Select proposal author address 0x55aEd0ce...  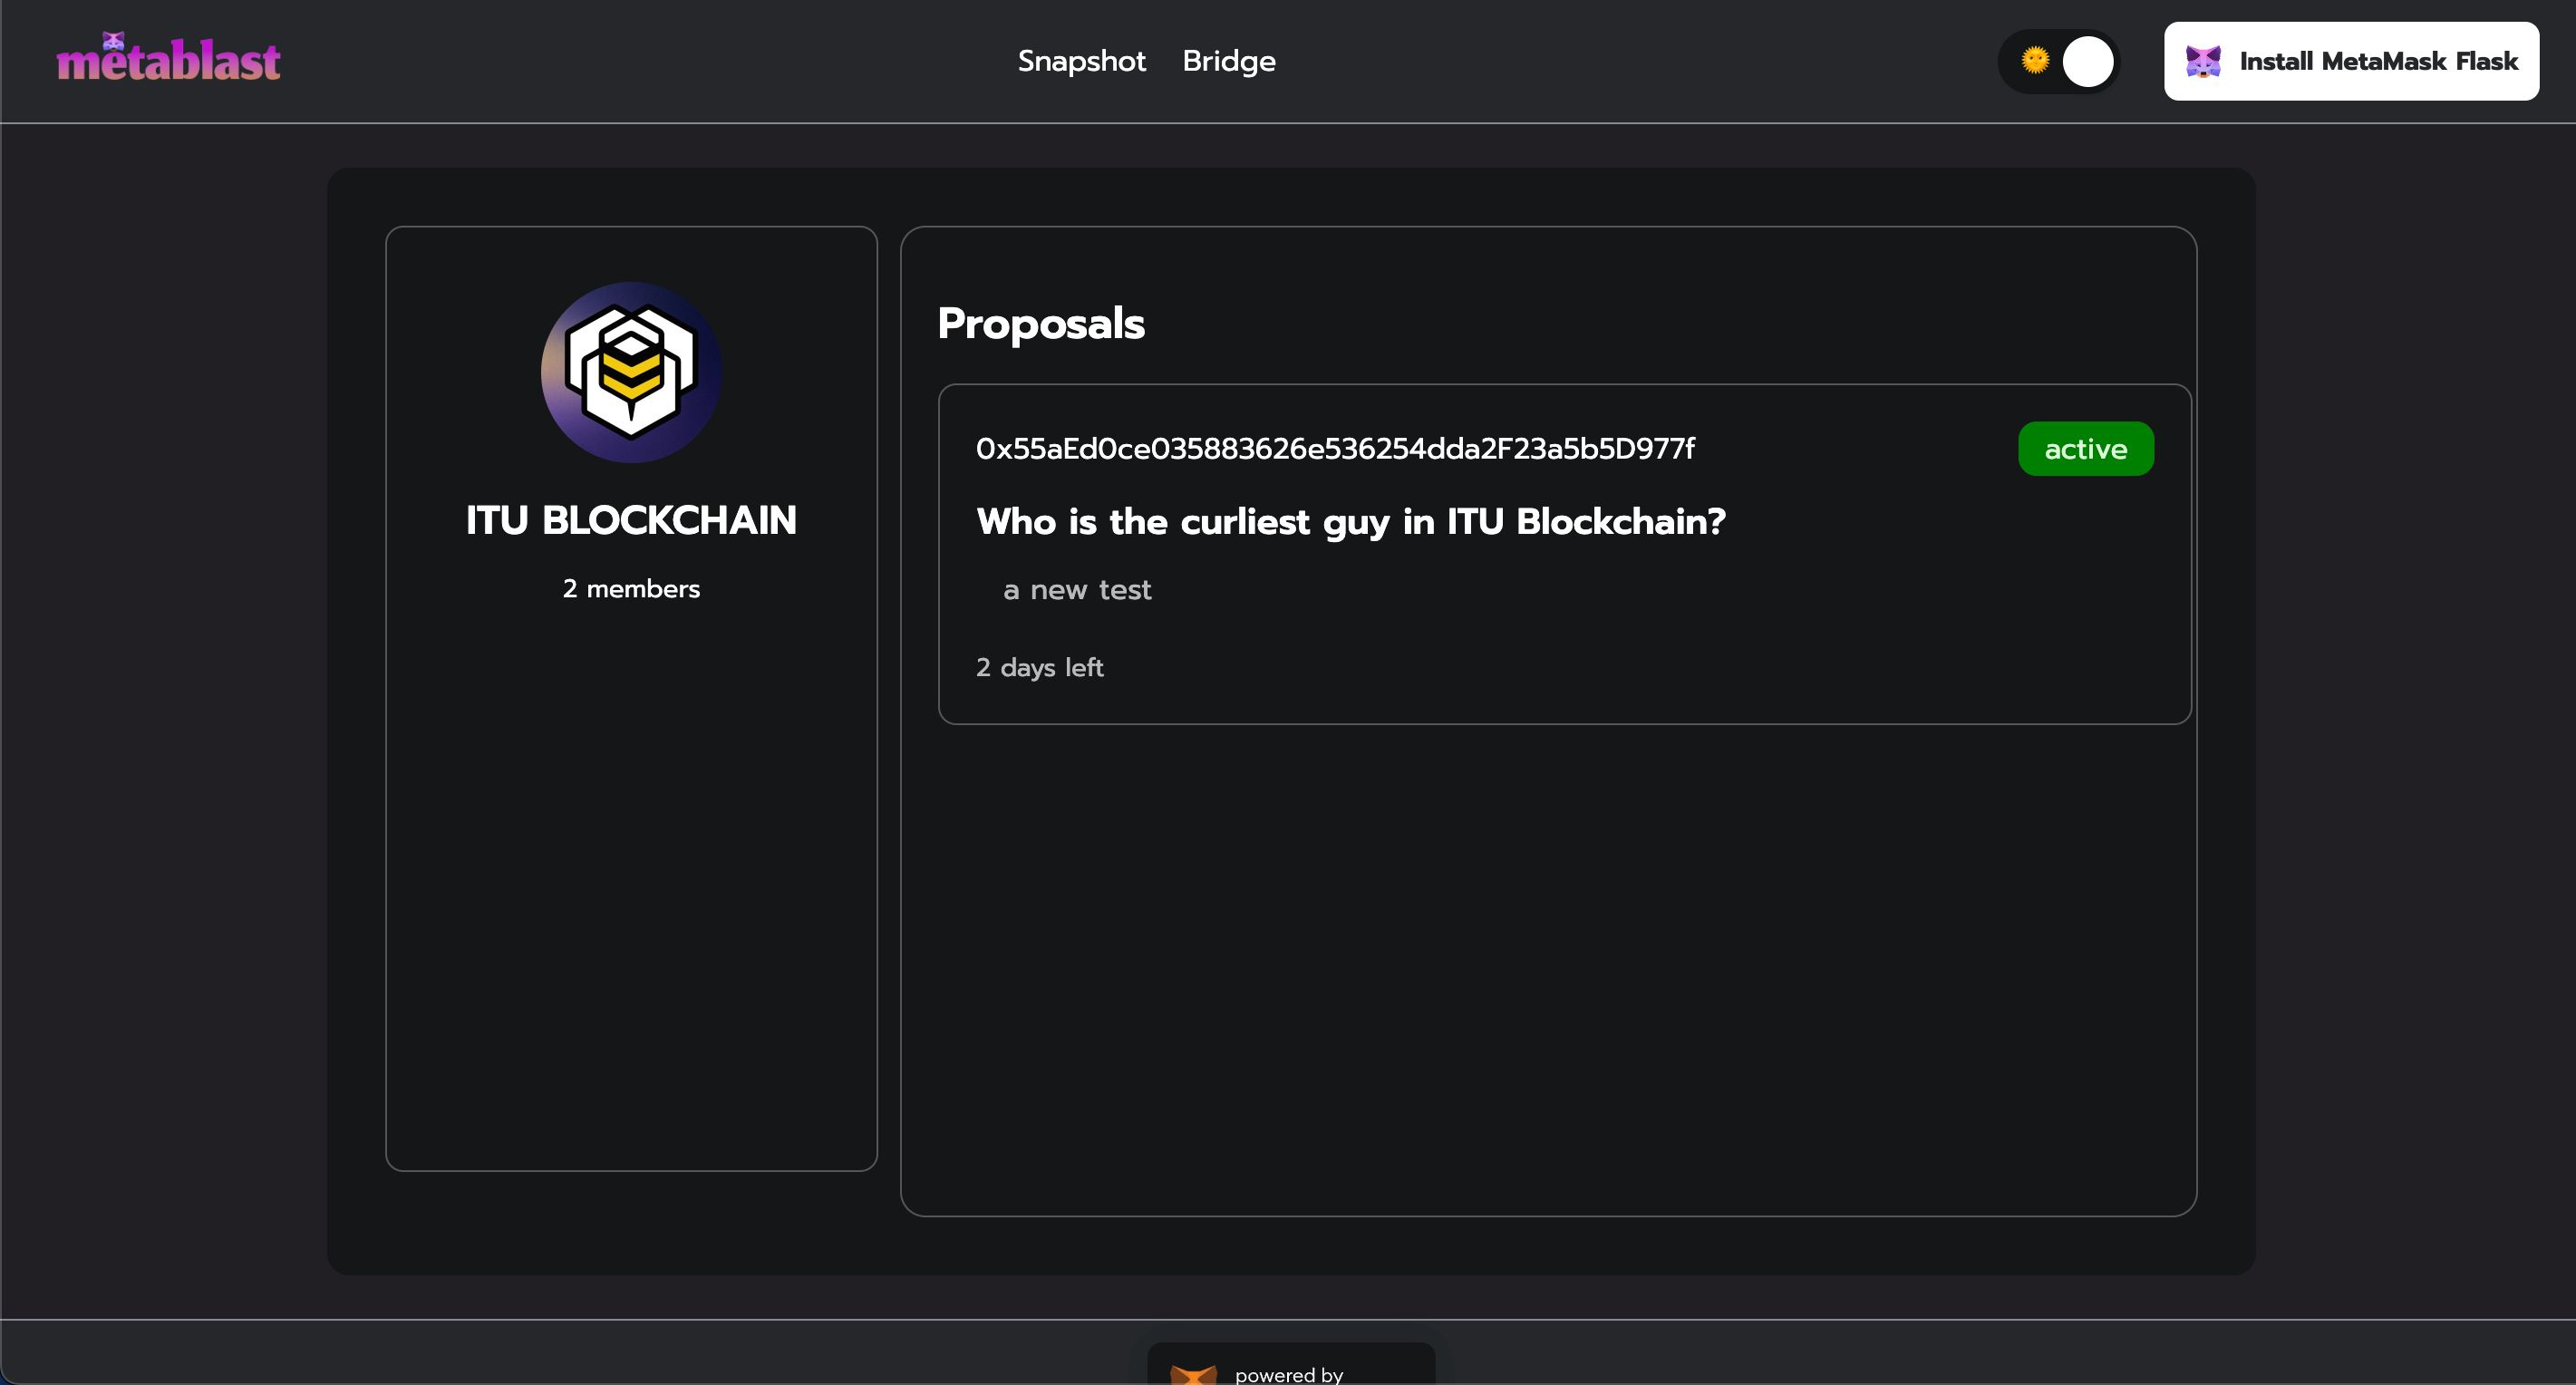[1335, 449]
